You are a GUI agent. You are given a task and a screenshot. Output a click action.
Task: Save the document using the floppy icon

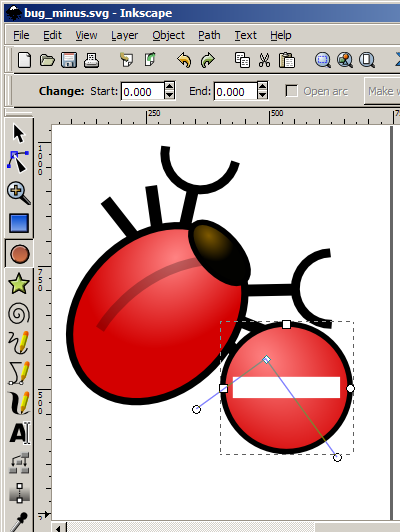pyautogui.click(x=69, y=60)
